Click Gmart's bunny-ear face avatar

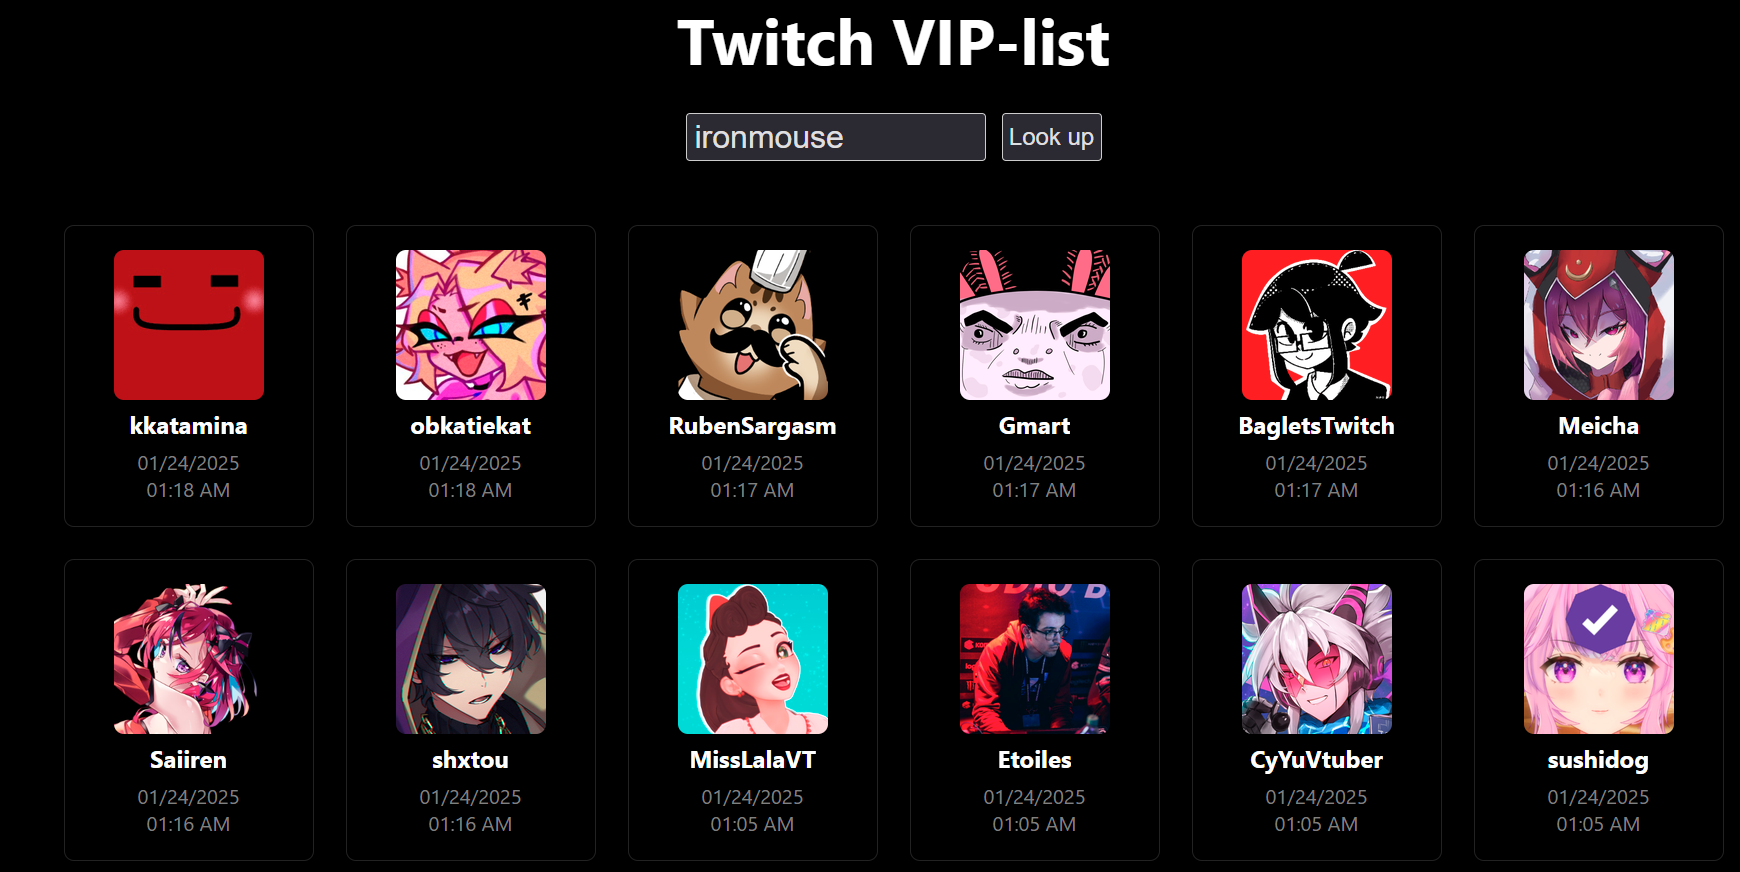click(x=1035, y=325)
